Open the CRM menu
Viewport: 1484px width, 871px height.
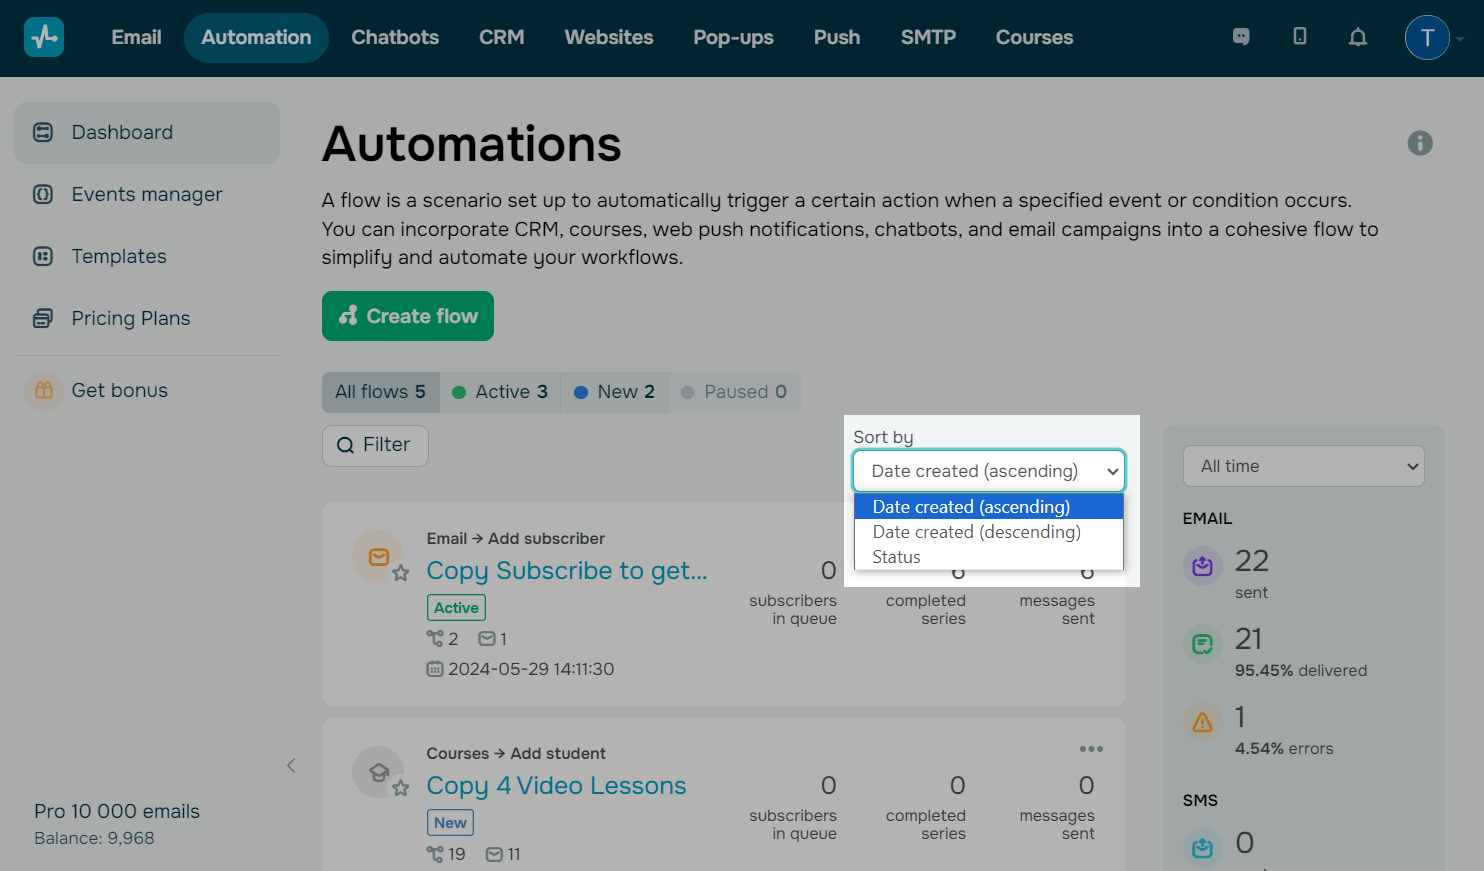502,37
